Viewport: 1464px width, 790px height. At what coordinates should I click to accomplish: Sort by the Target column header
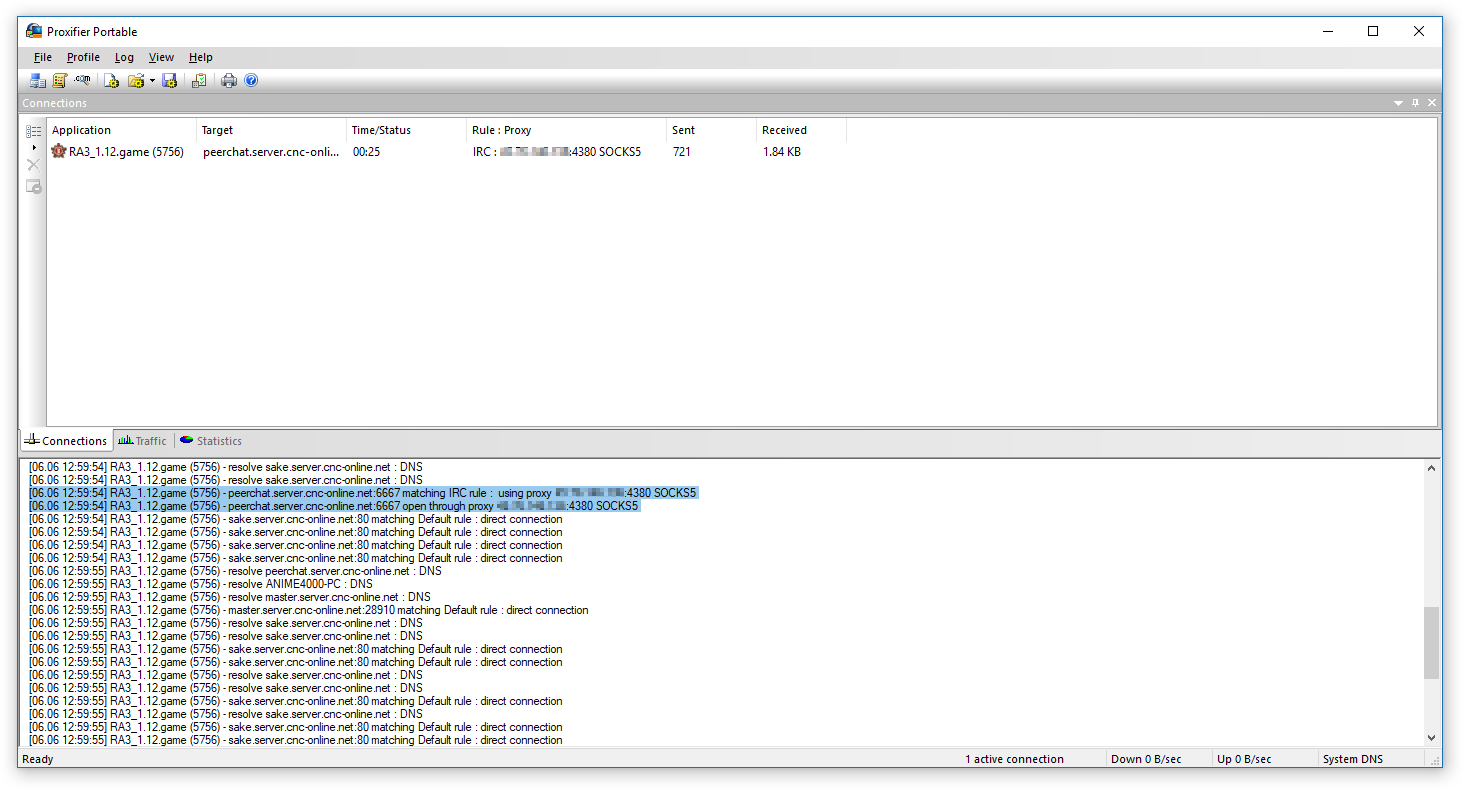pos(272,130)
